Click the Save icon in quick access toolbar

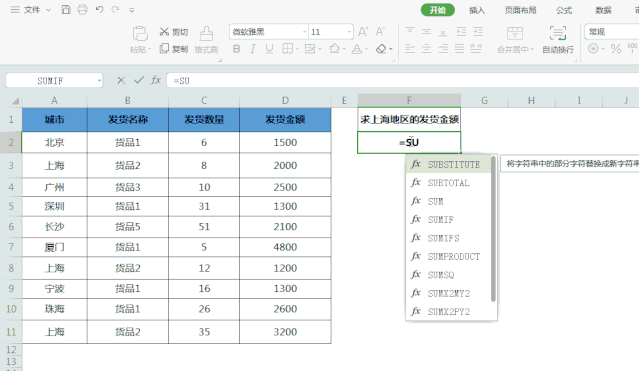coord(66,9)
